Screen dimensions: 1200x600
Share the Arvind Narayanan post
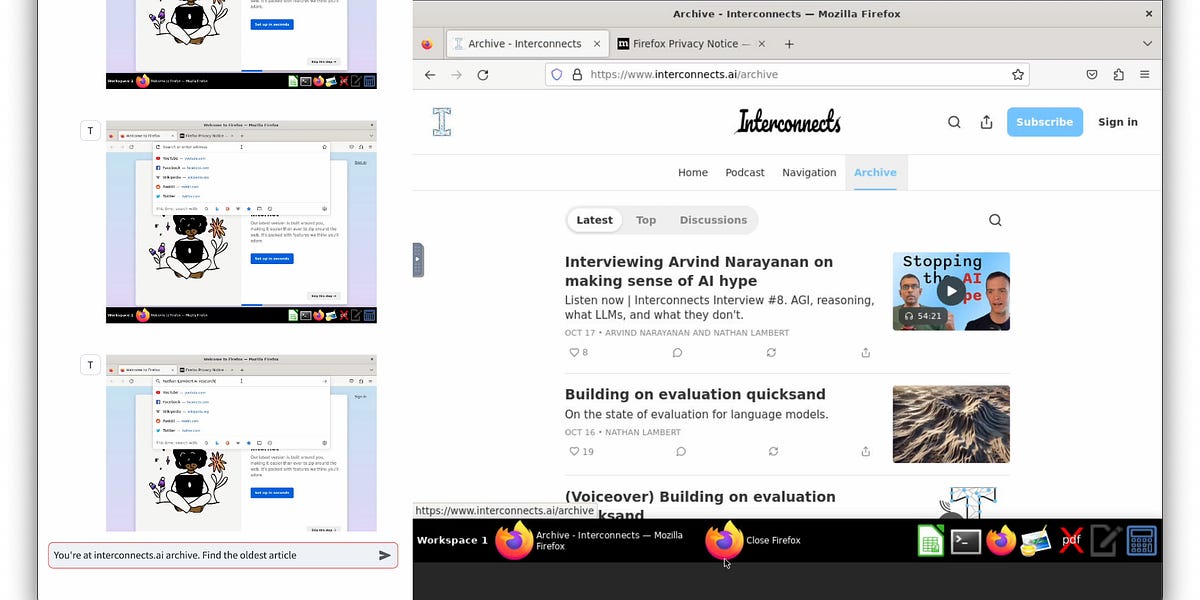(x=865, y=353)
